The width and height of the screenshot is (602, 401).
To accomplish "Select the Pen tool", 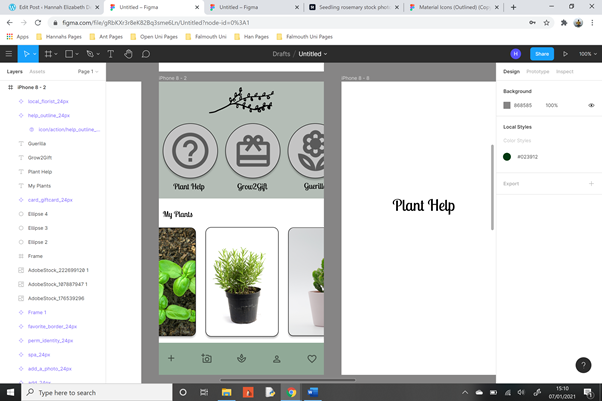I will click(90, 54).
